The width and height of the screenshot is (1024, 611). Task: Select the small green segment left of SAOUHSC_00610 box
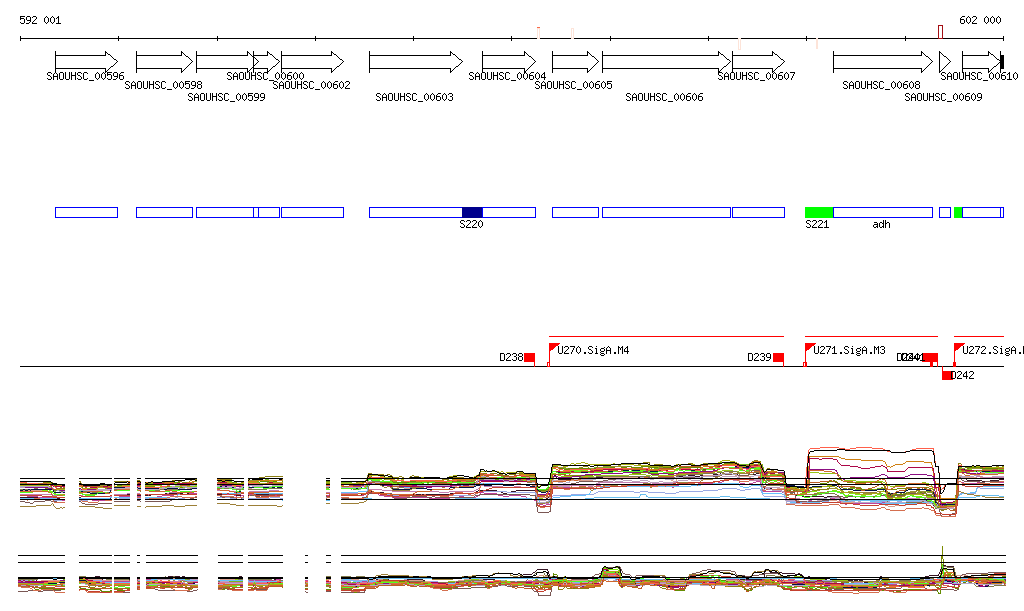click(x=958, y=212)
